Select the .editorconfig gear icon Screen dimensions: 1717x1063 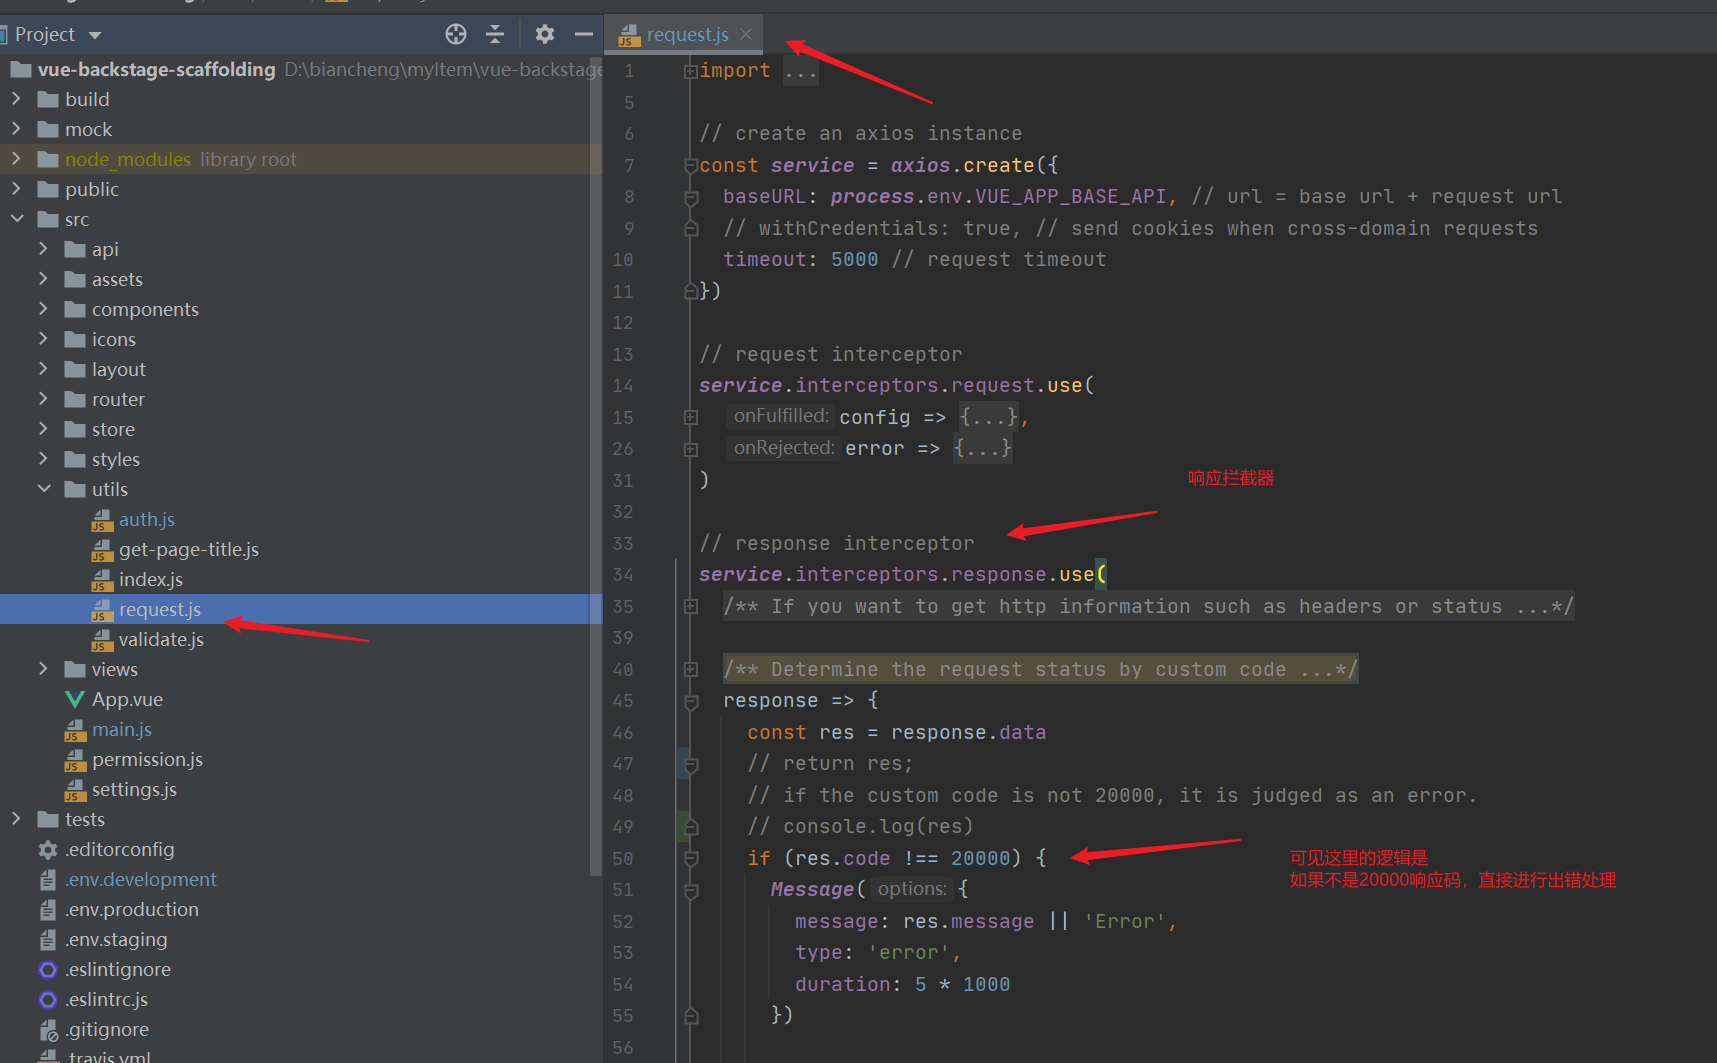(48, 849)
